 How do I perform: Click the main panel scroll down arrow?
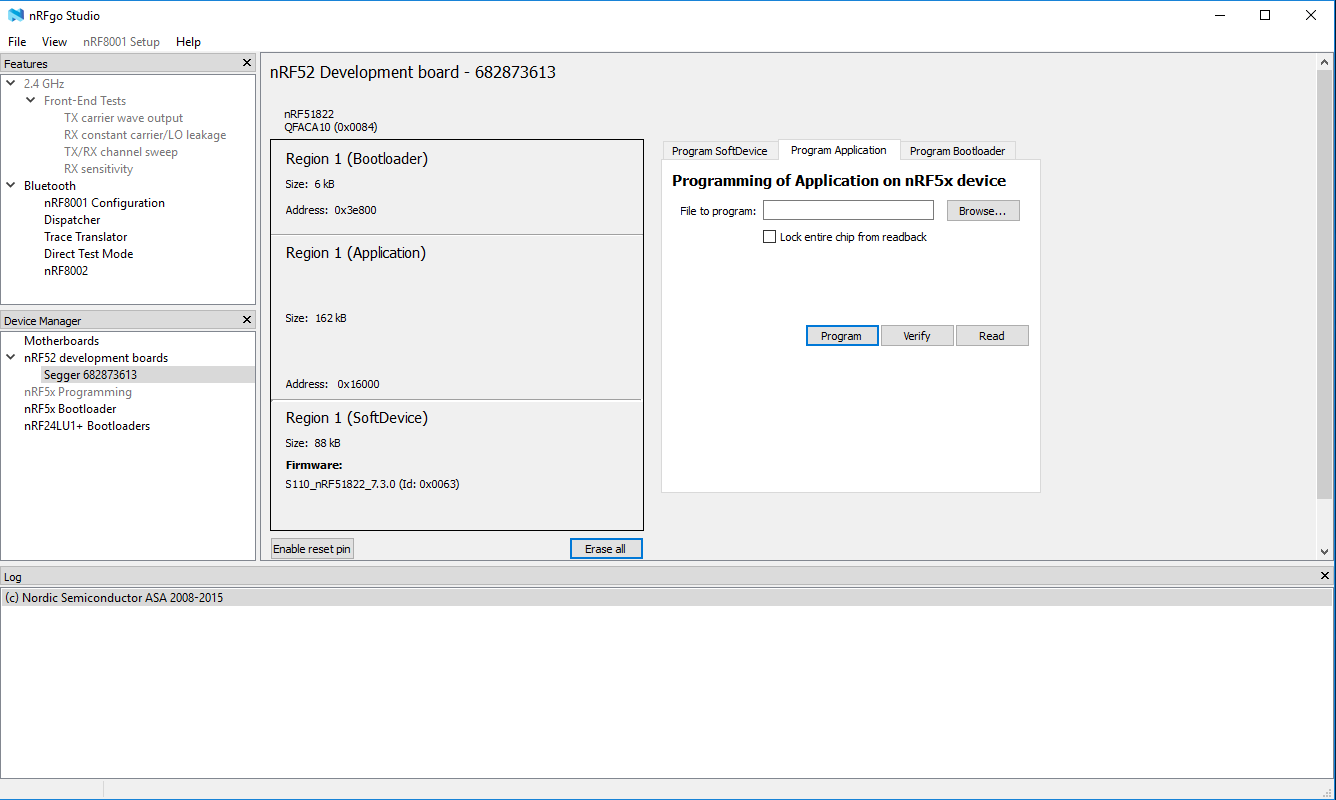coord(1325,552)
